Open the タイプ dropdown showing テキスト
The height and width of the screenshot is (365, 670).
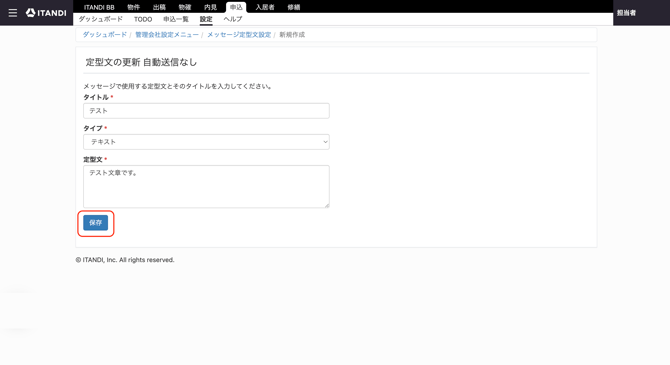(206, 142)
